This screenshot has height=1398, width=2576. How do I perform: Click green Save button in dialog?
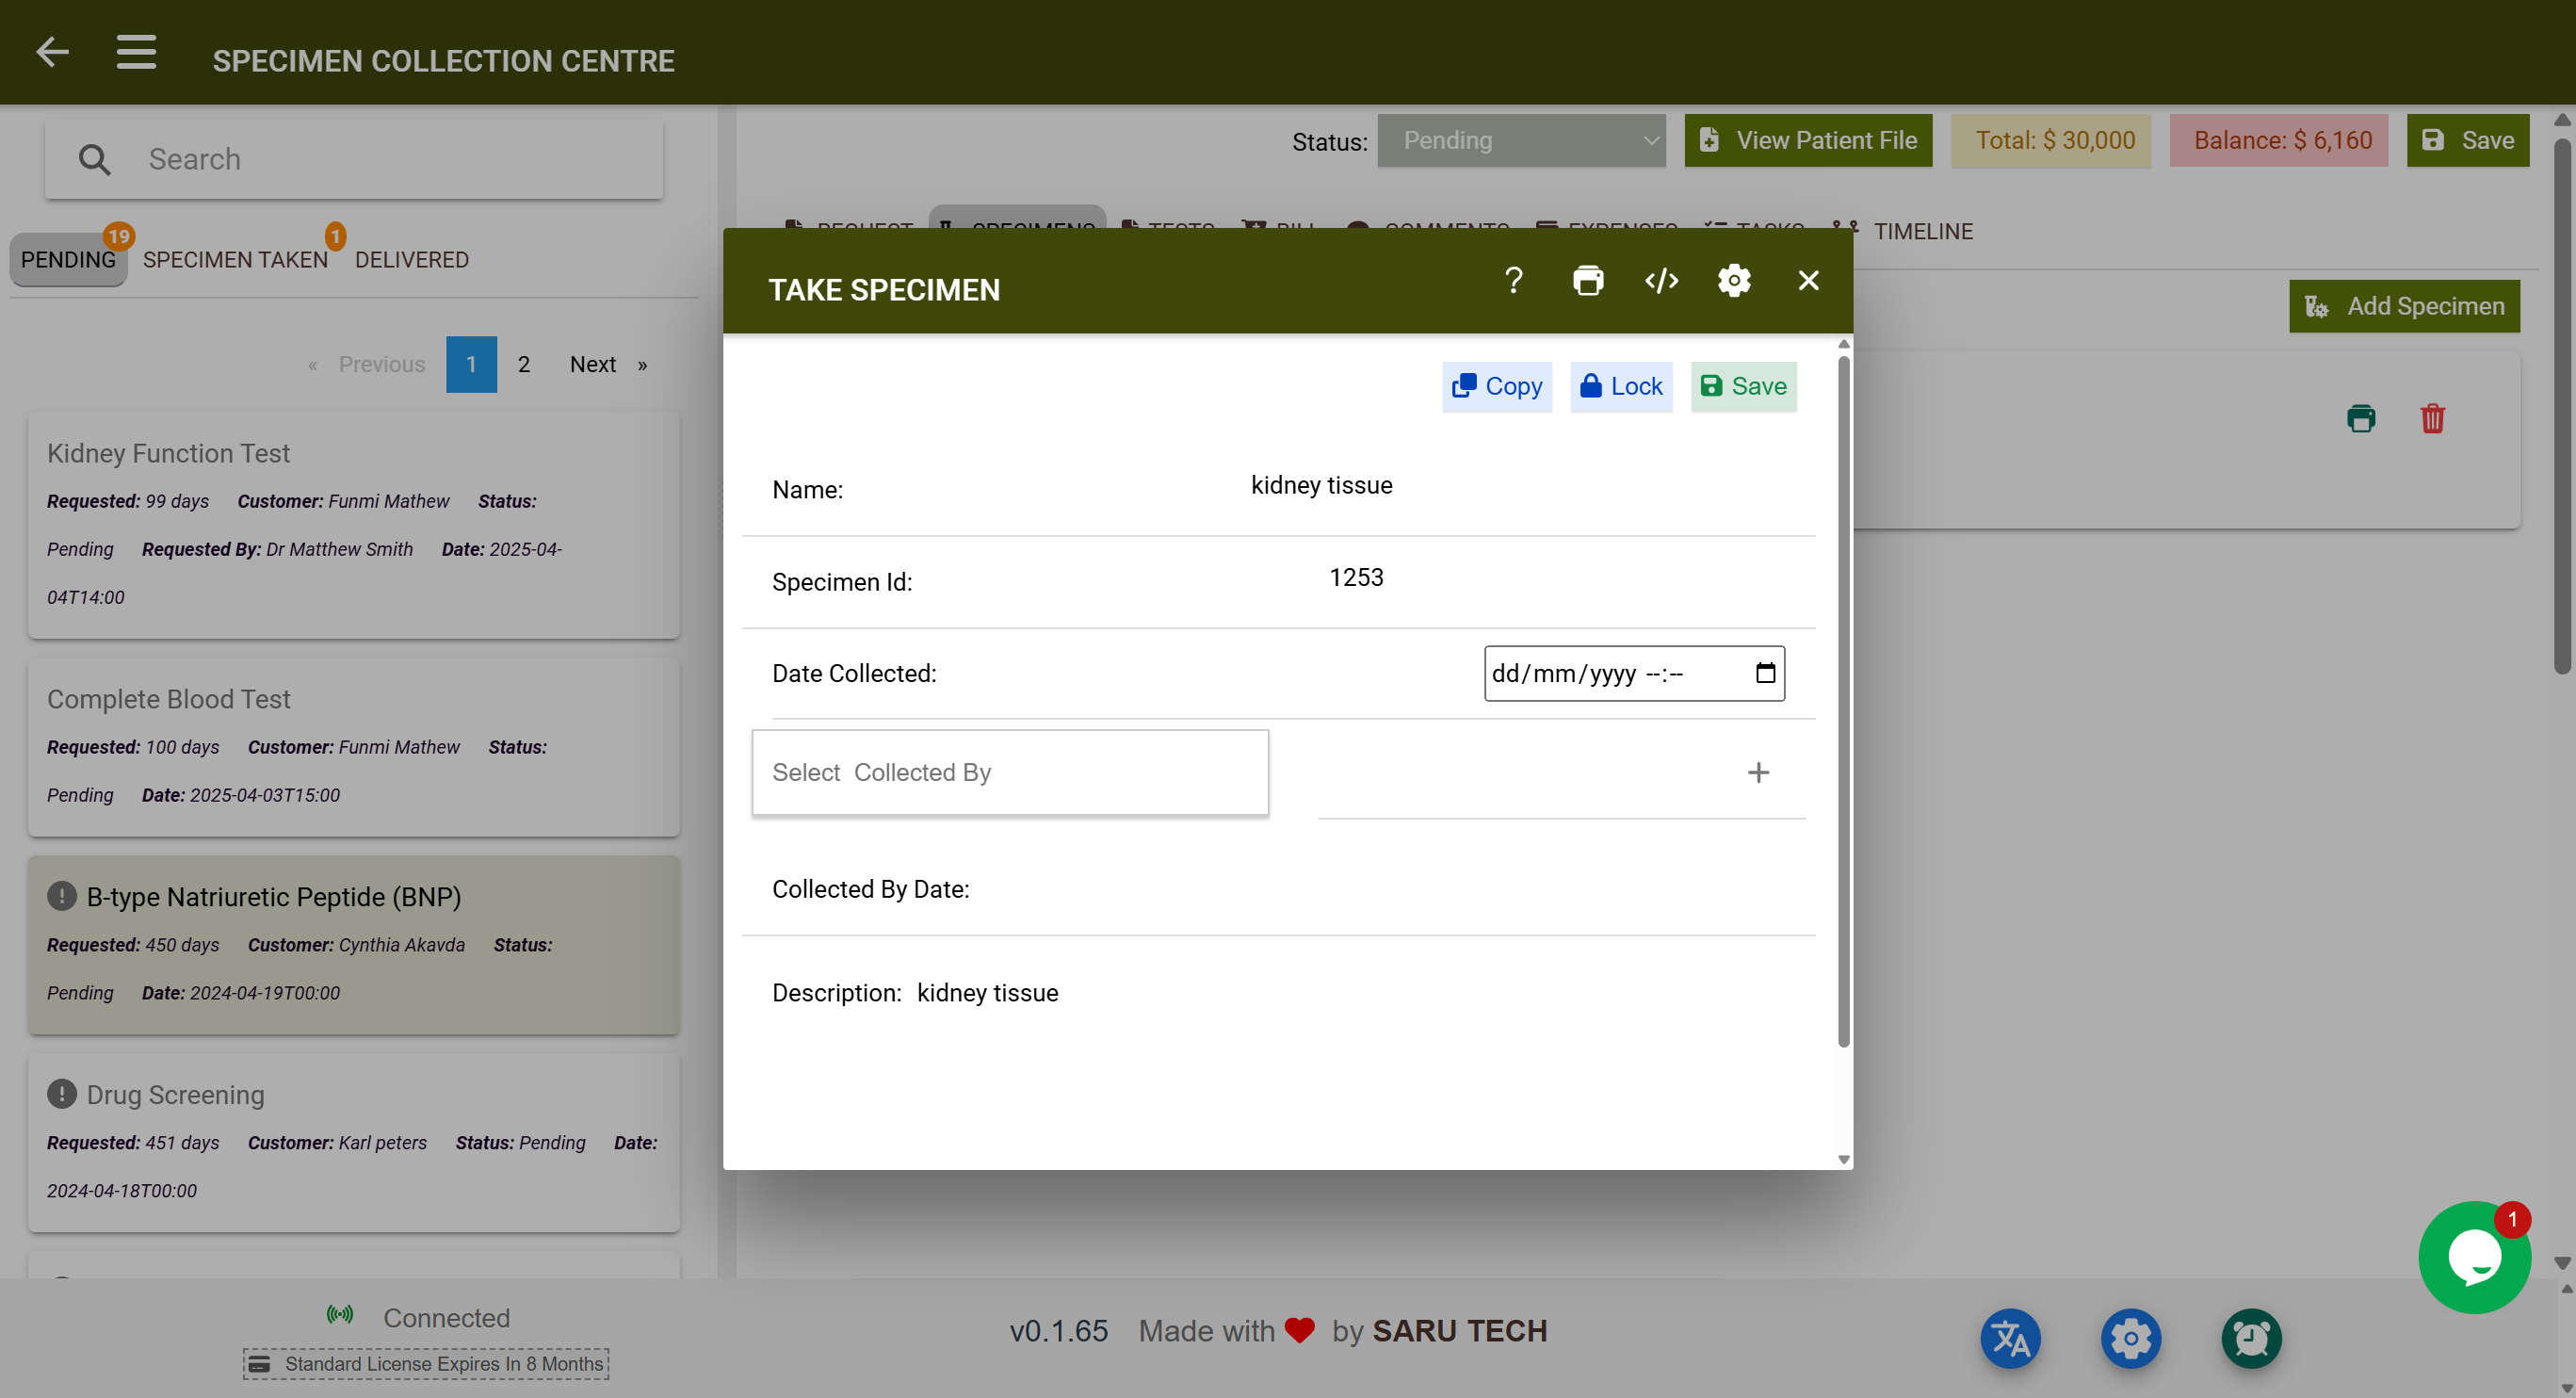pyautogui.click(x=1743, y=387)
